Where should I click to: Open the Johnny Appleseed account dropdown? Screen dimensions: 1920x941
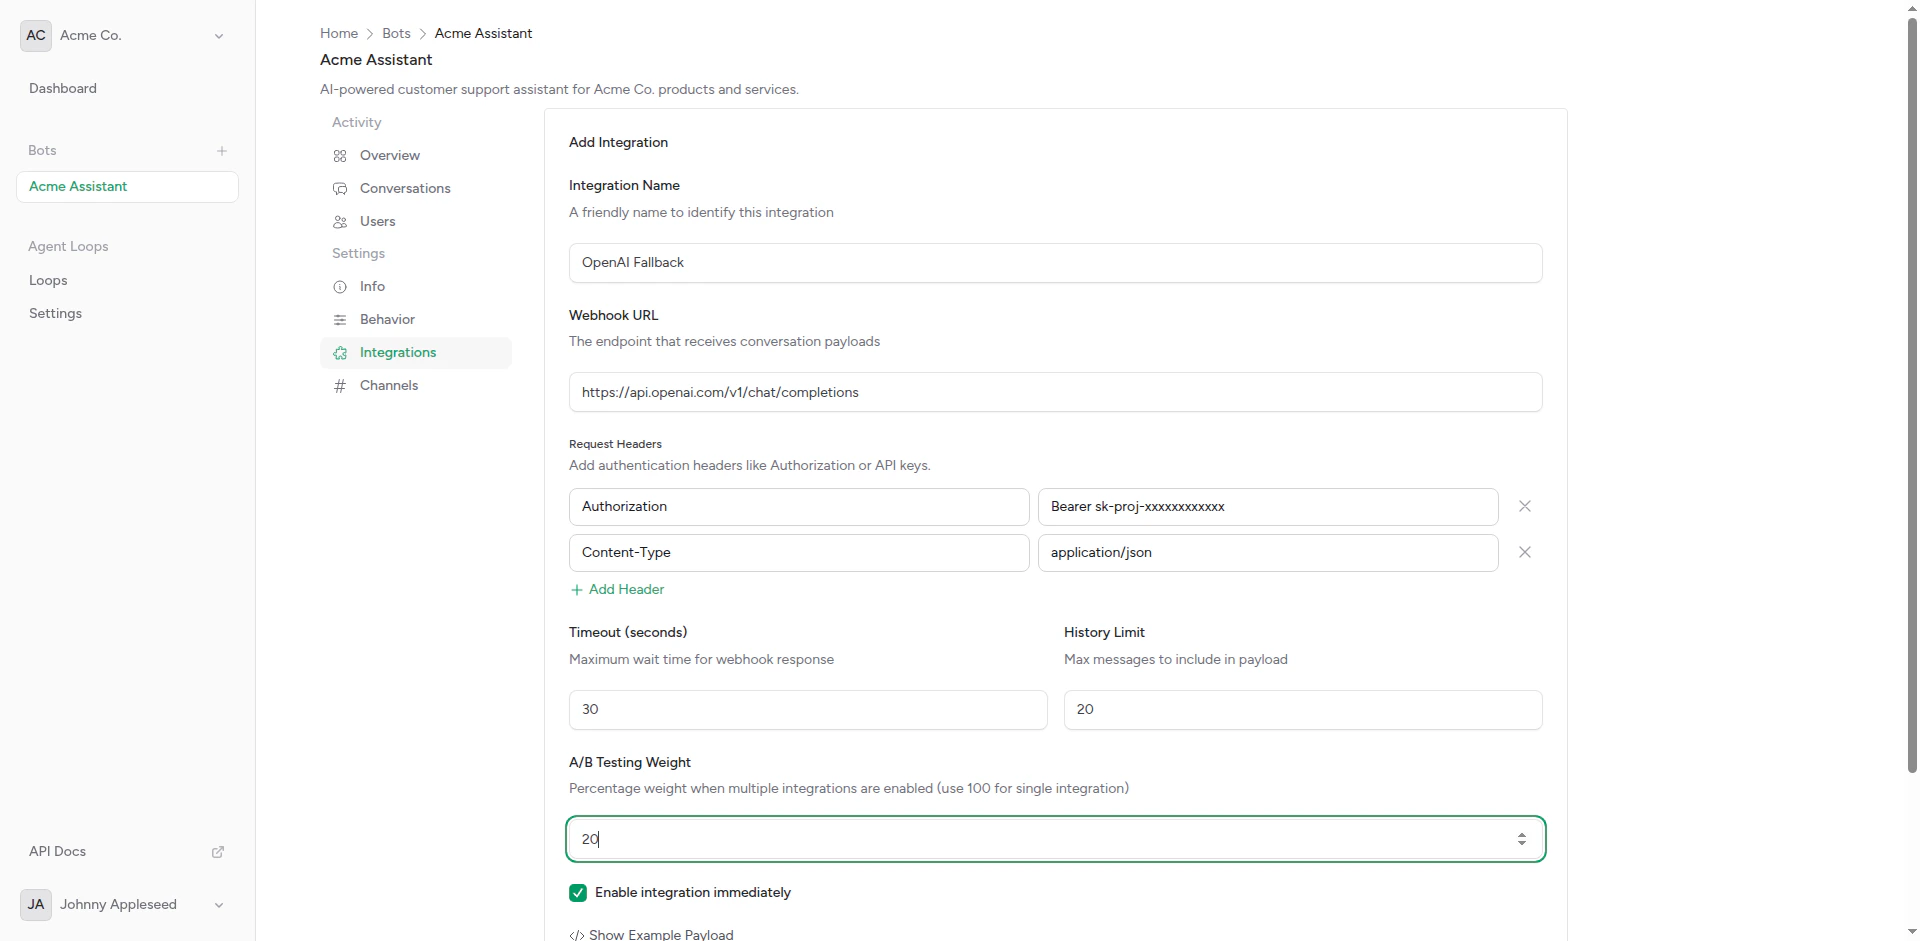[218, 905]
